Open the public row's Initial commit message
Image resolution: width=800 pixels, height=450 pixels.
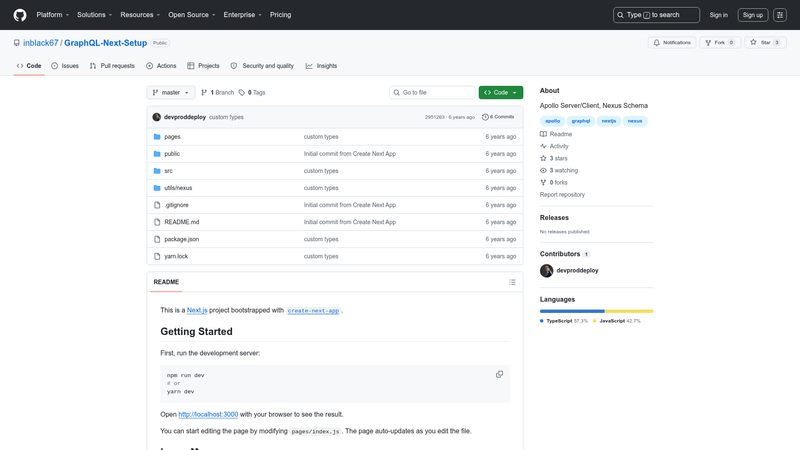point(349,154)
